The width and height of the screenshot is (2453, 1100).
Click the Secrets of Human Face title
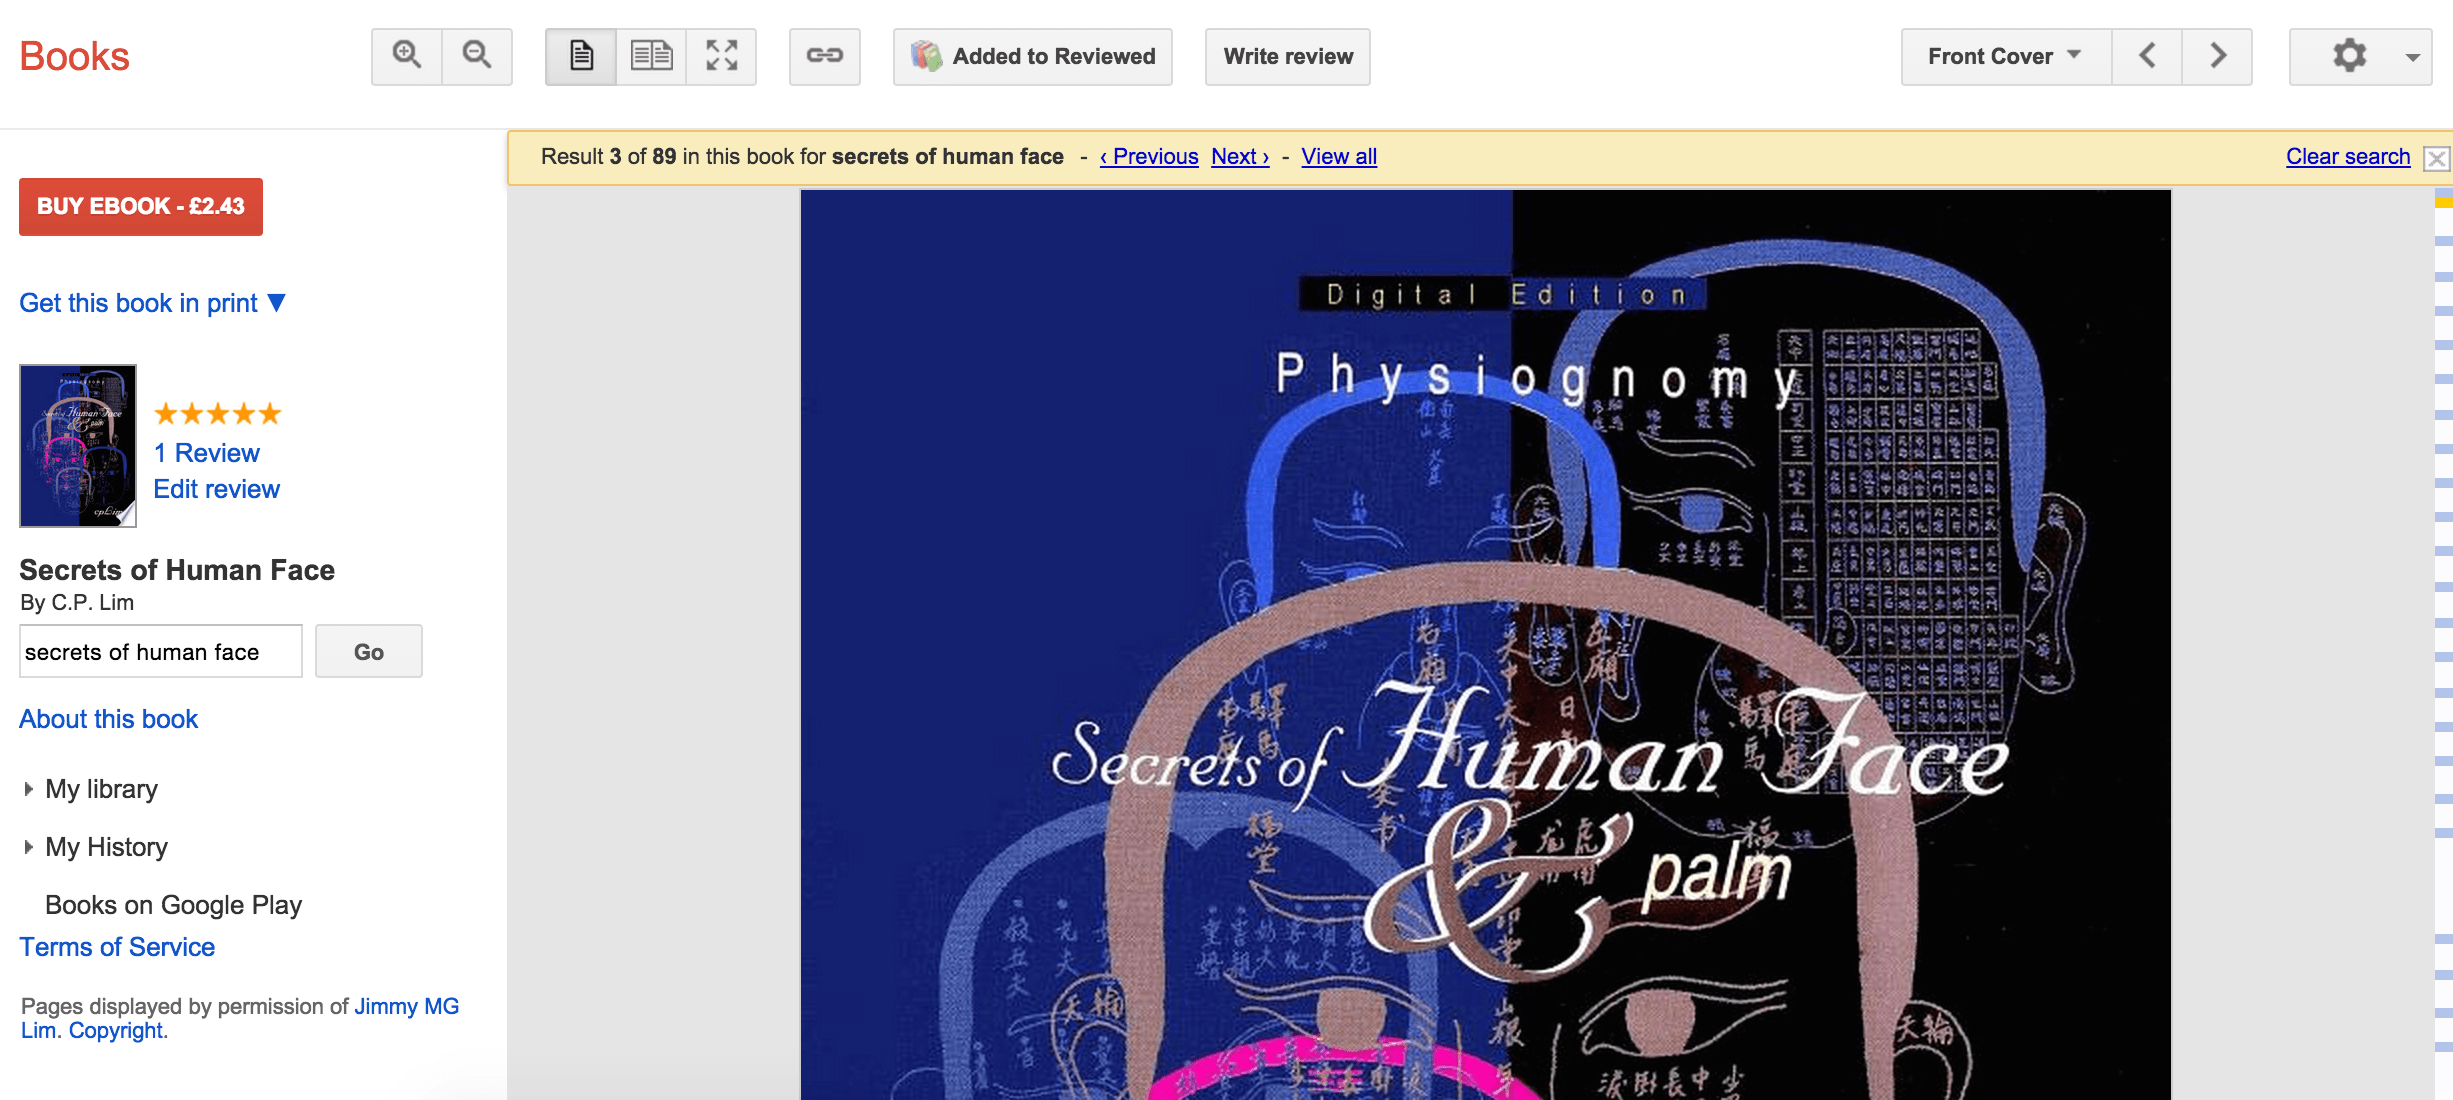(x=177, y=570)
